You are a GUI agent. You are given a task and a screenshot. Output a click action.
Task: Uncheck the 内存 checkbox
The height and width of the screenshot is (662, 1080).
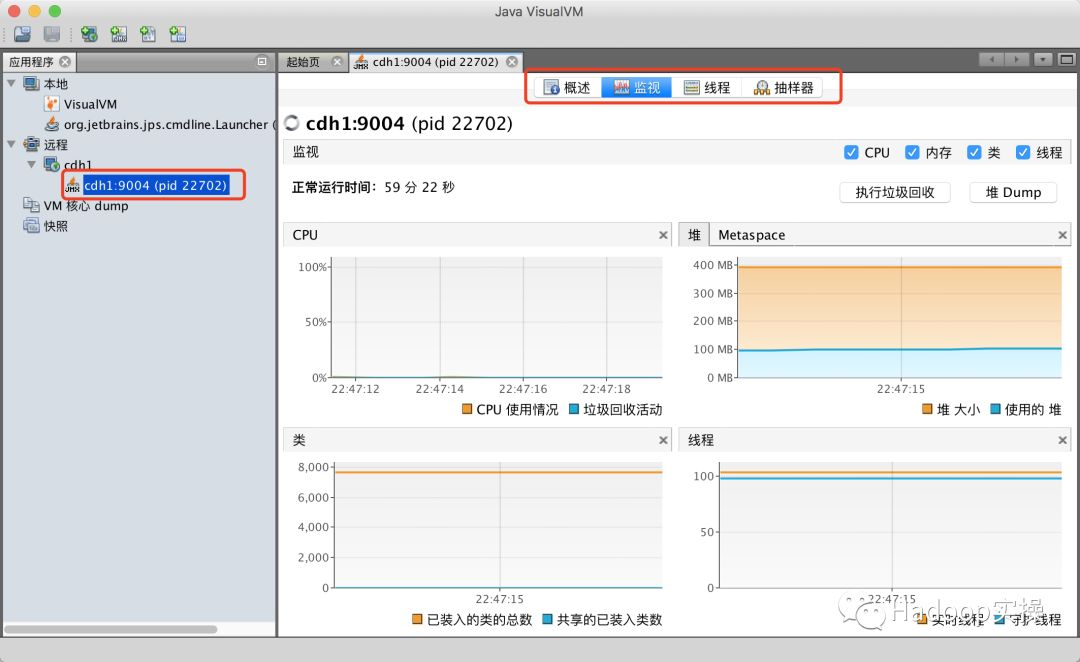(912, 152)
